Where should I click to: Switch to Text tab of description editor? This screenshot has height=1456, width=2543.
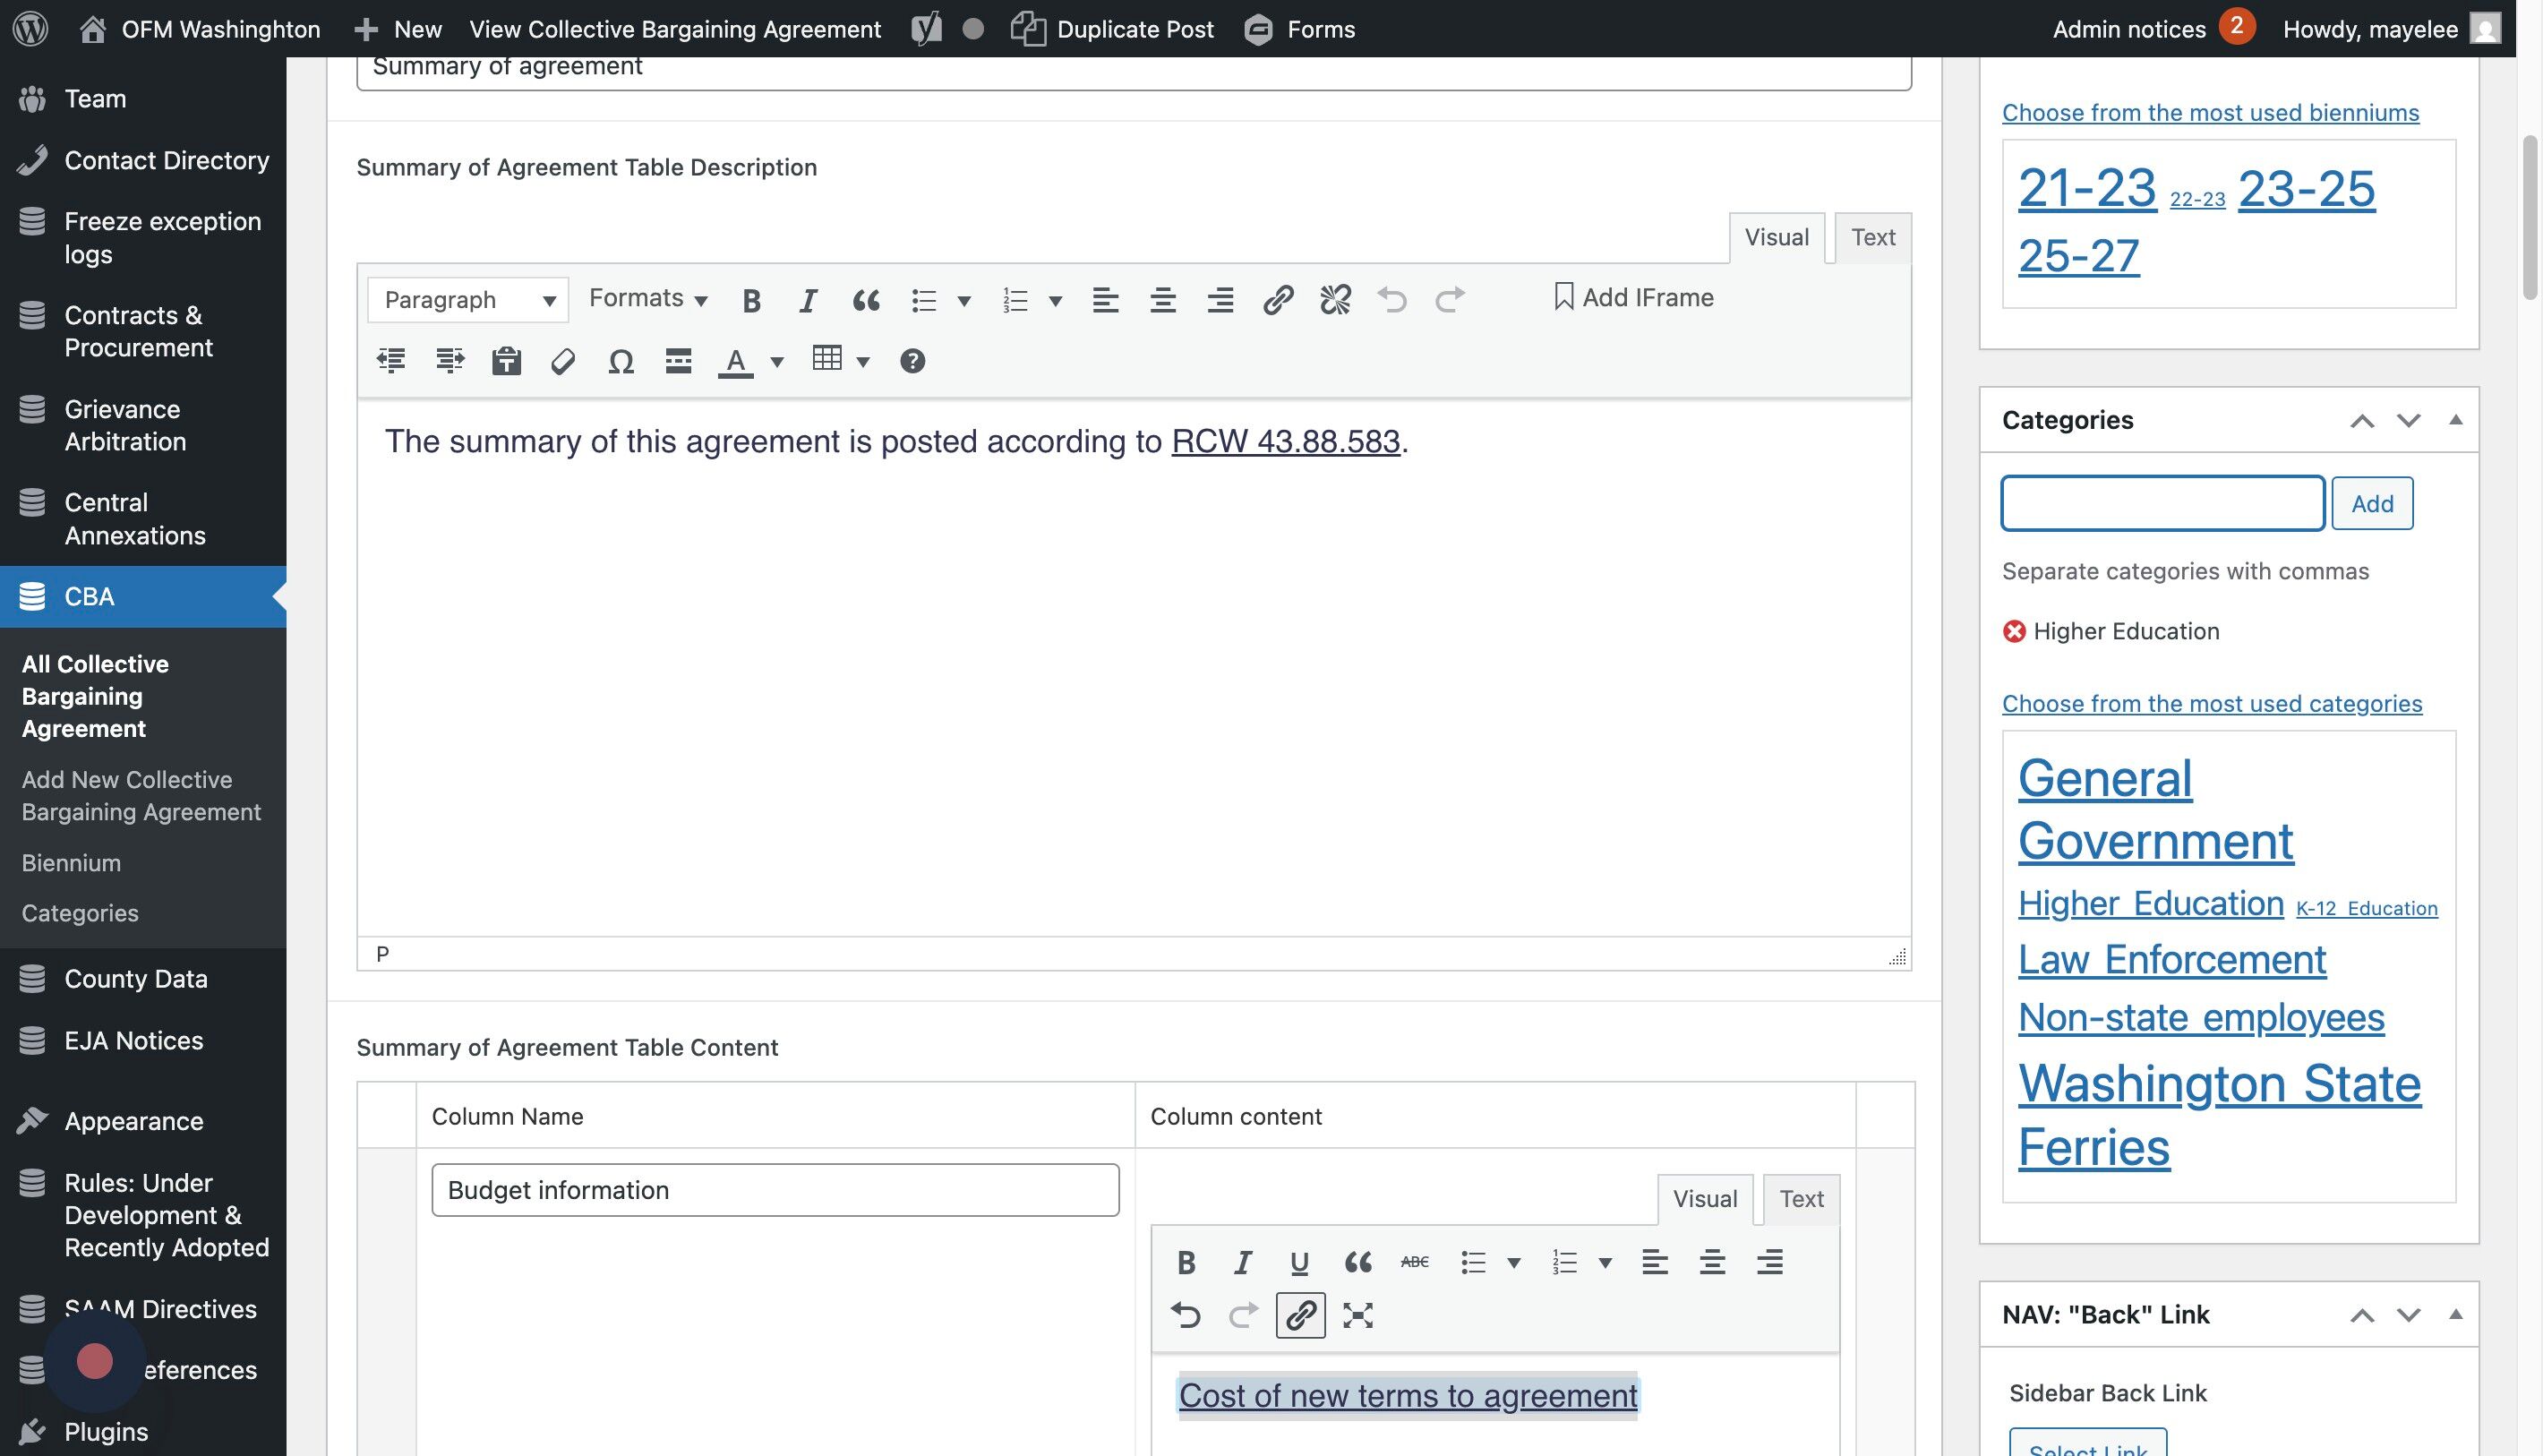point(1872,238)
